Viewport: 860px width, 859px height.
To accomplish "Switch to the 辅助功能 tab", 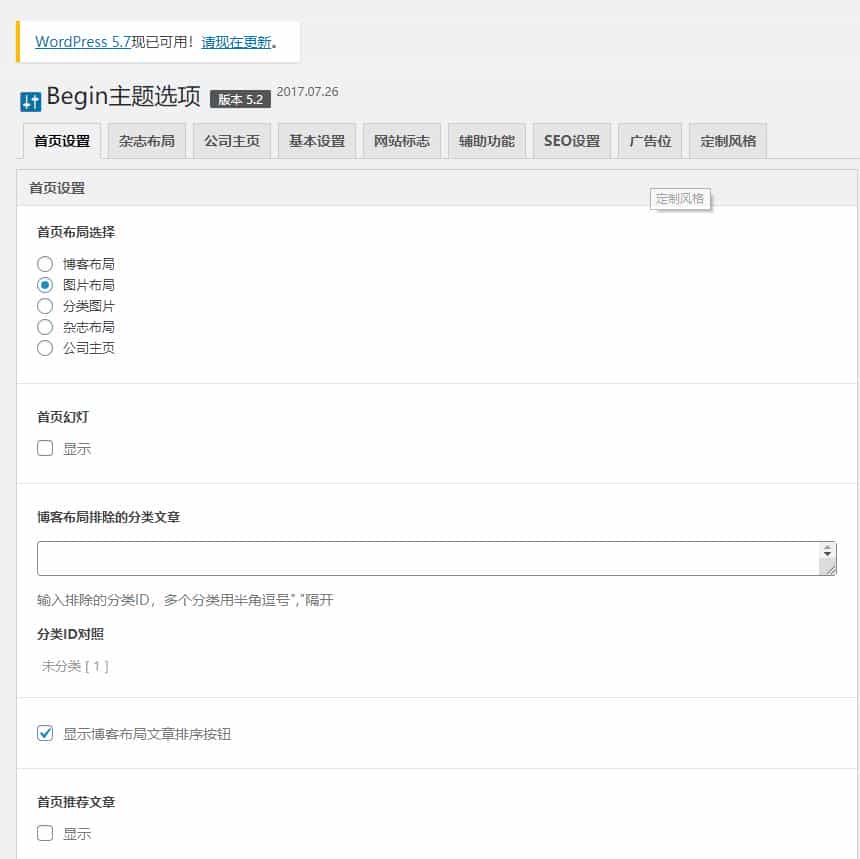I will click(x=486, y=140).
